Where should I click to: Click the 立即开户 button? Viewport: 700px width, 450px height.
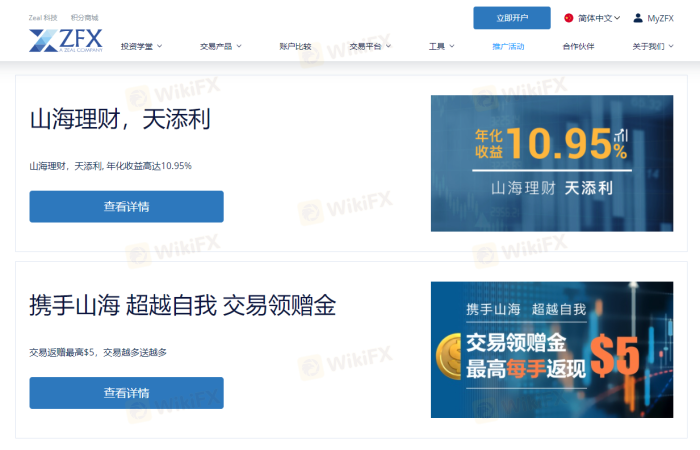(x=512, y=18)
